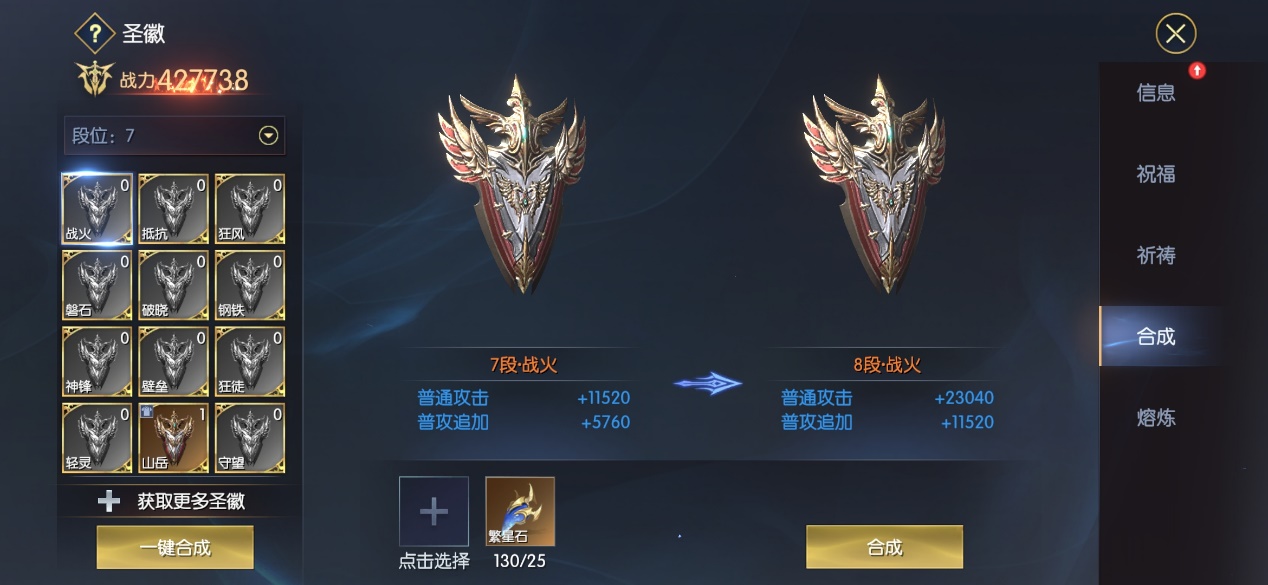Pick the 破晓 emblem slot
Screen dimensions: 1268x585
pyautogui.click(x=174, y=286)
